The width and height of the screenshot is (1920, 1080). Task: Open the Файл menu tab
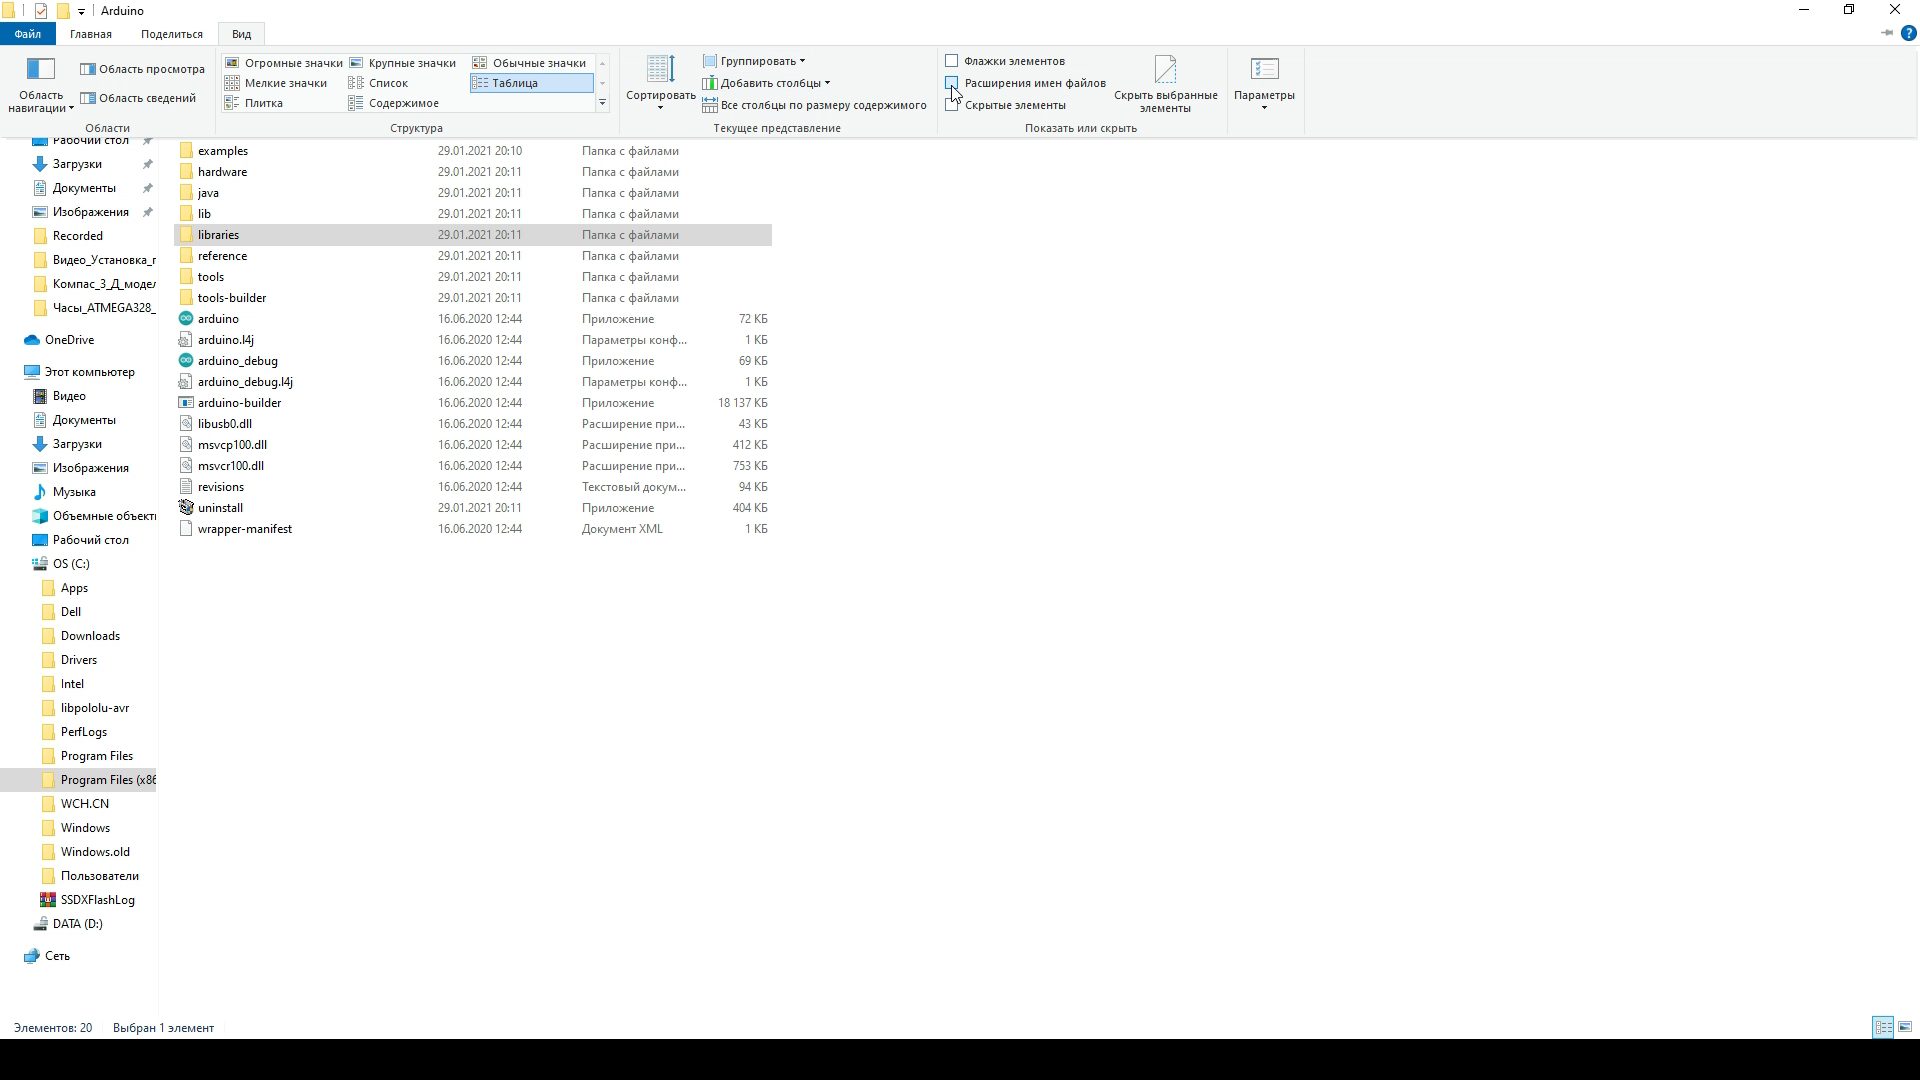point(28,34)
